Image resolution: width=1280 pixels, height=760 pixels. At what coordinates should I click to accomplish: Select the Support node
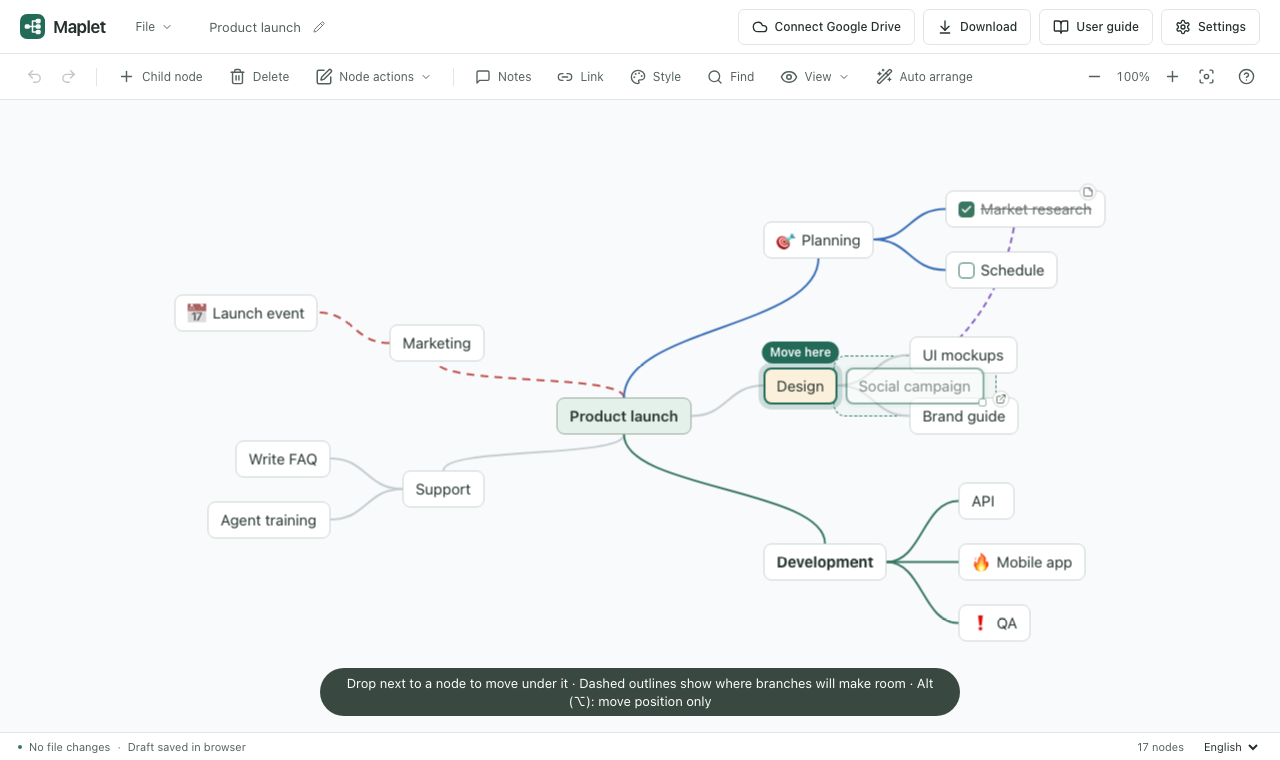coord(443,489)
